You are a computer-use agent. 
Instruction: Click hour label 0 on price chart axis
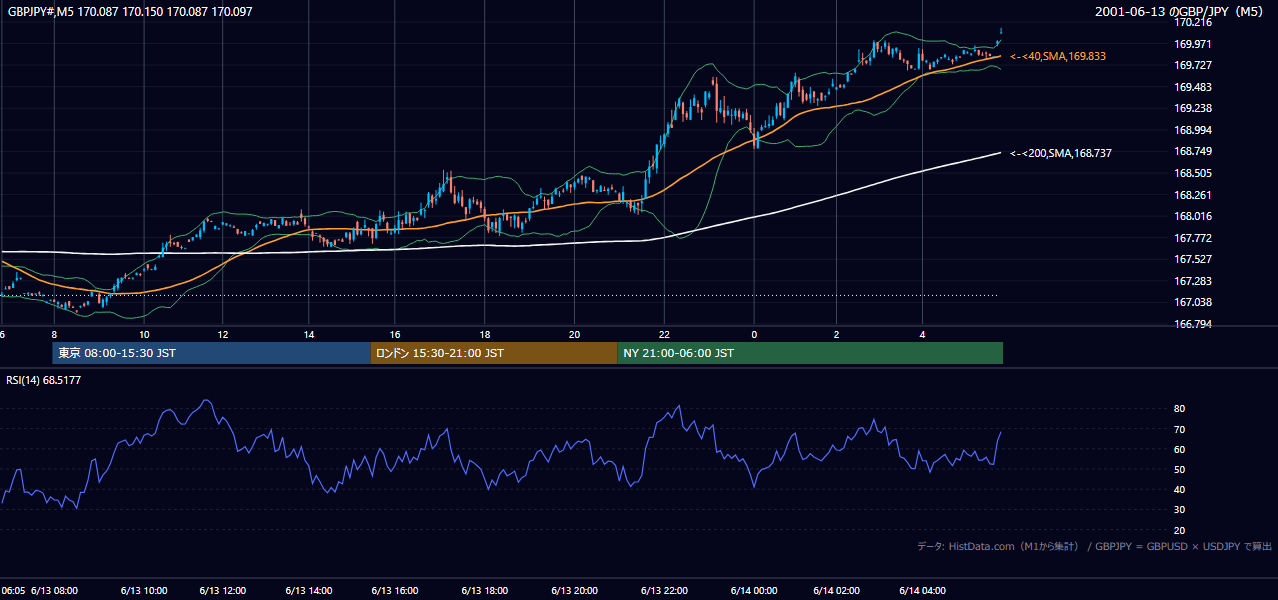point(754,334)
